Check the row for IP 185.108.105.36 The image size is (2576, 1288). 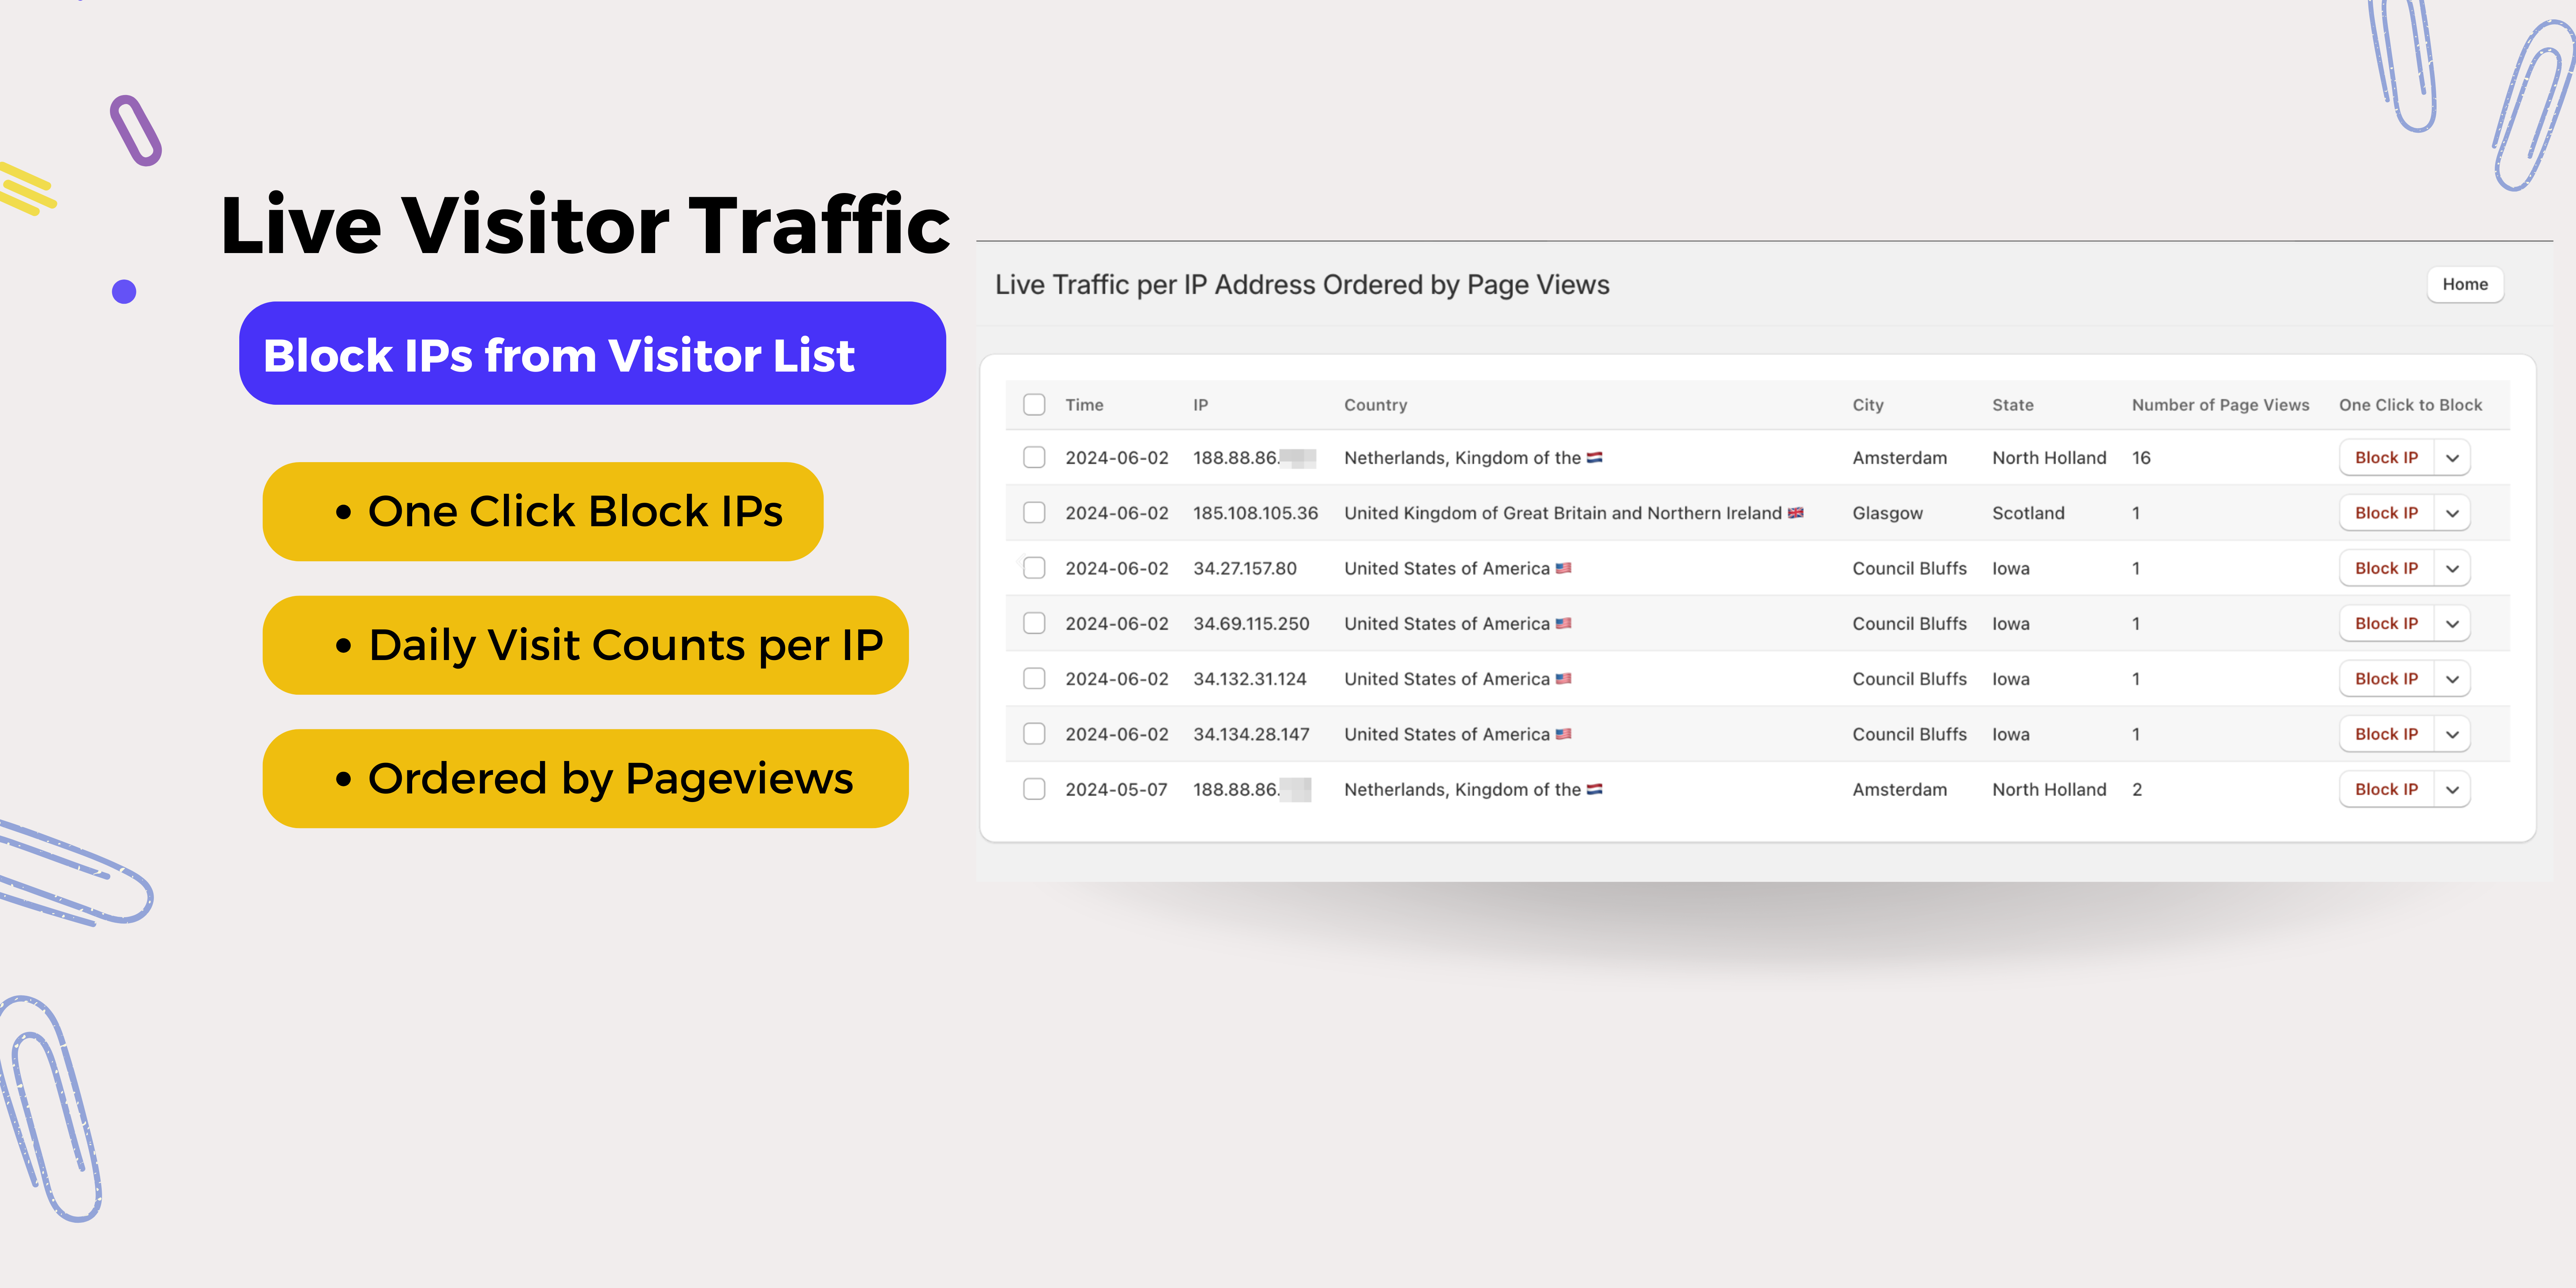1034,512
